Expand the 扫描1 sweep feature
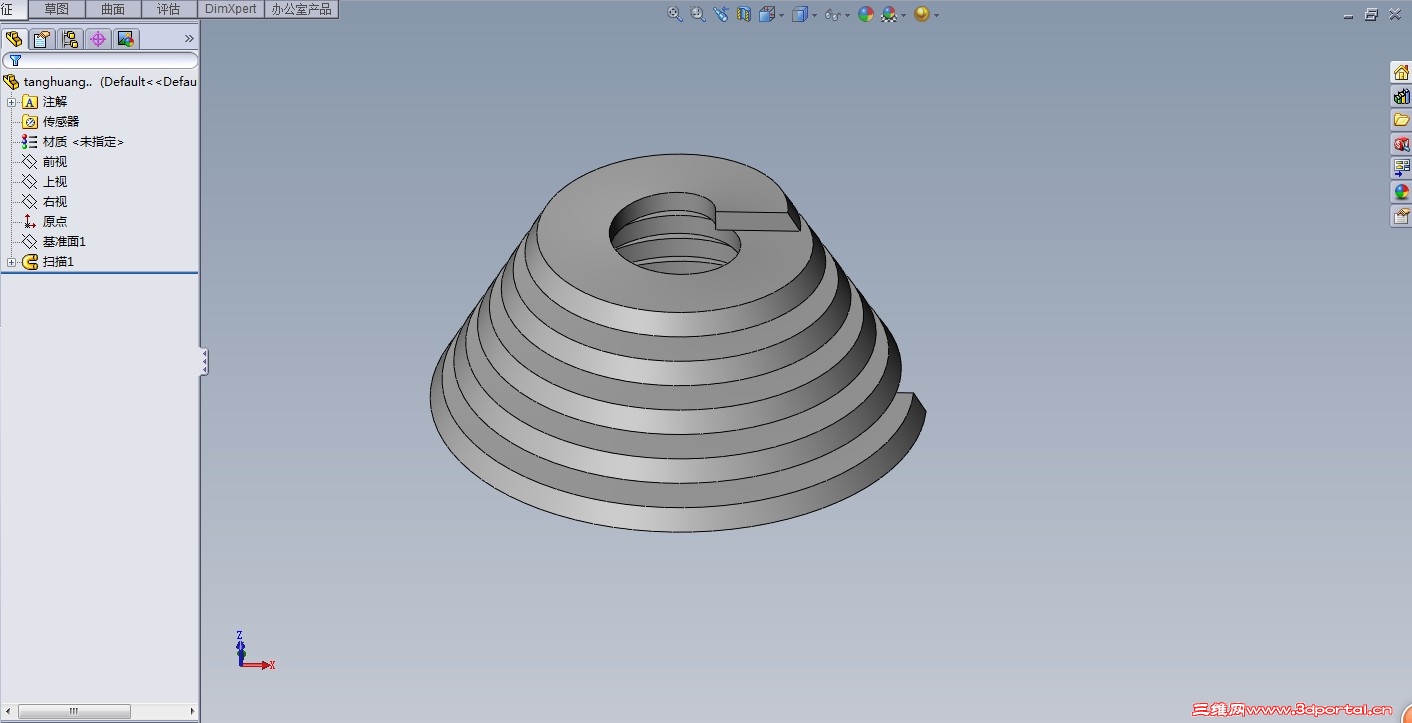This screenshot has height=723, width=1412. [x=11, y=262]
